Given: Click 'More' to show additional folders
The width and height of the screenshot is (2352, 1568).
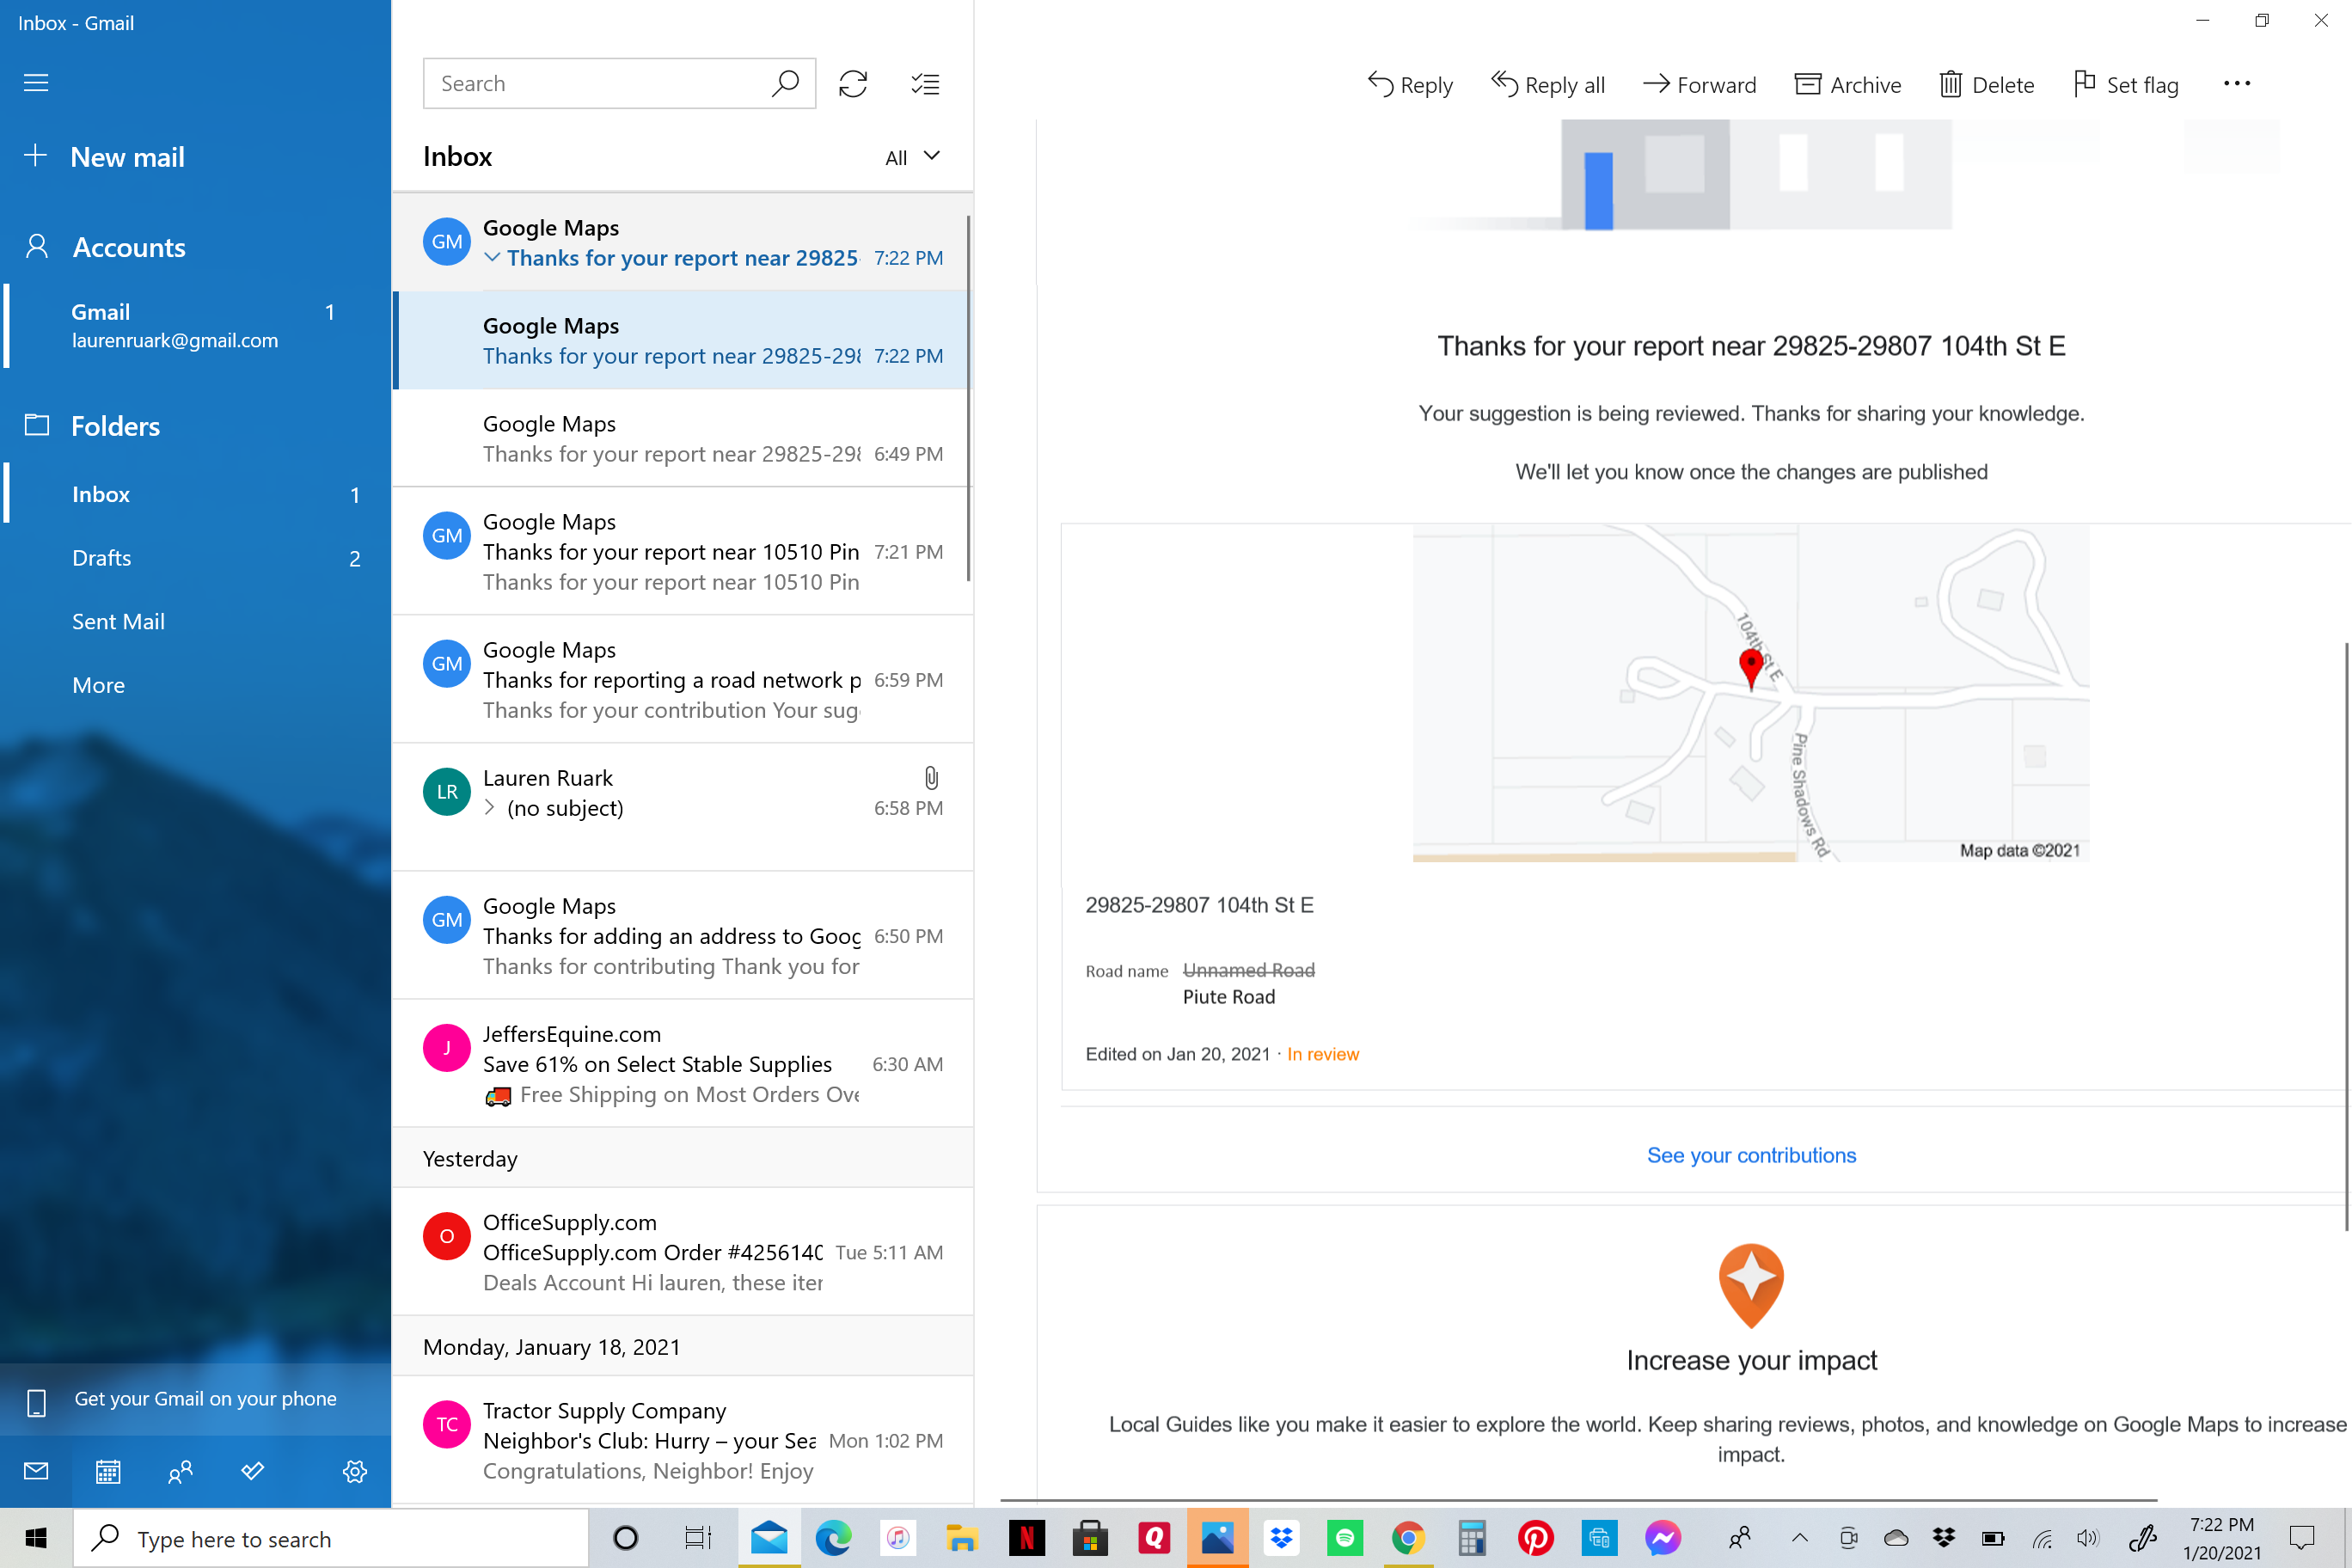Looking at the screenshot, I should pos(97,684).
